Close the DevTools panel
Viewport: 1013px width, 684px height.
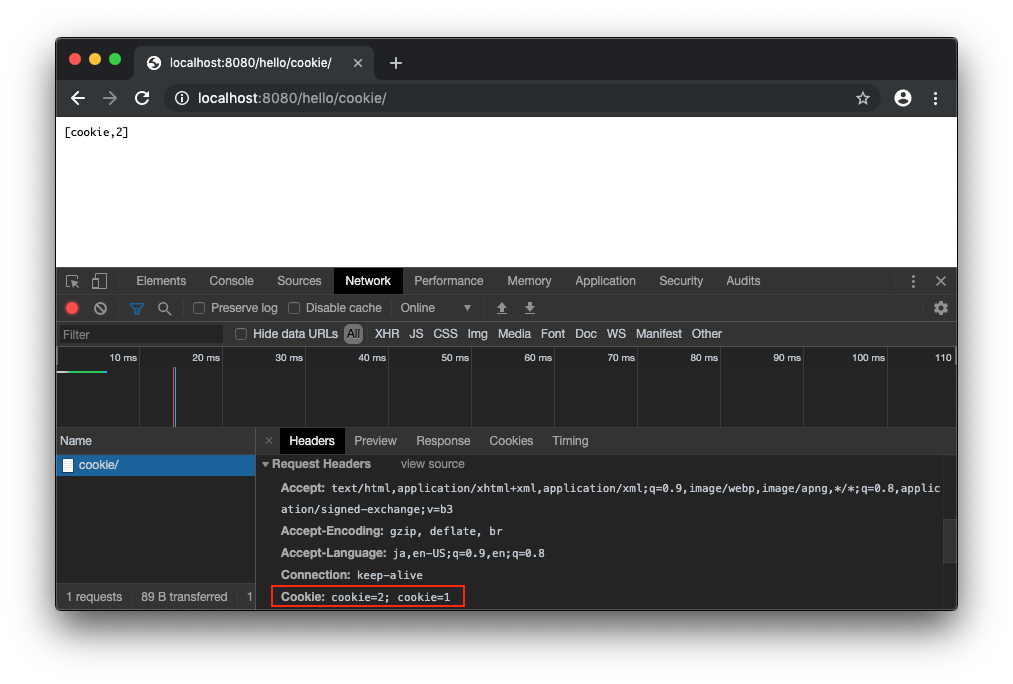click(941, 281)
